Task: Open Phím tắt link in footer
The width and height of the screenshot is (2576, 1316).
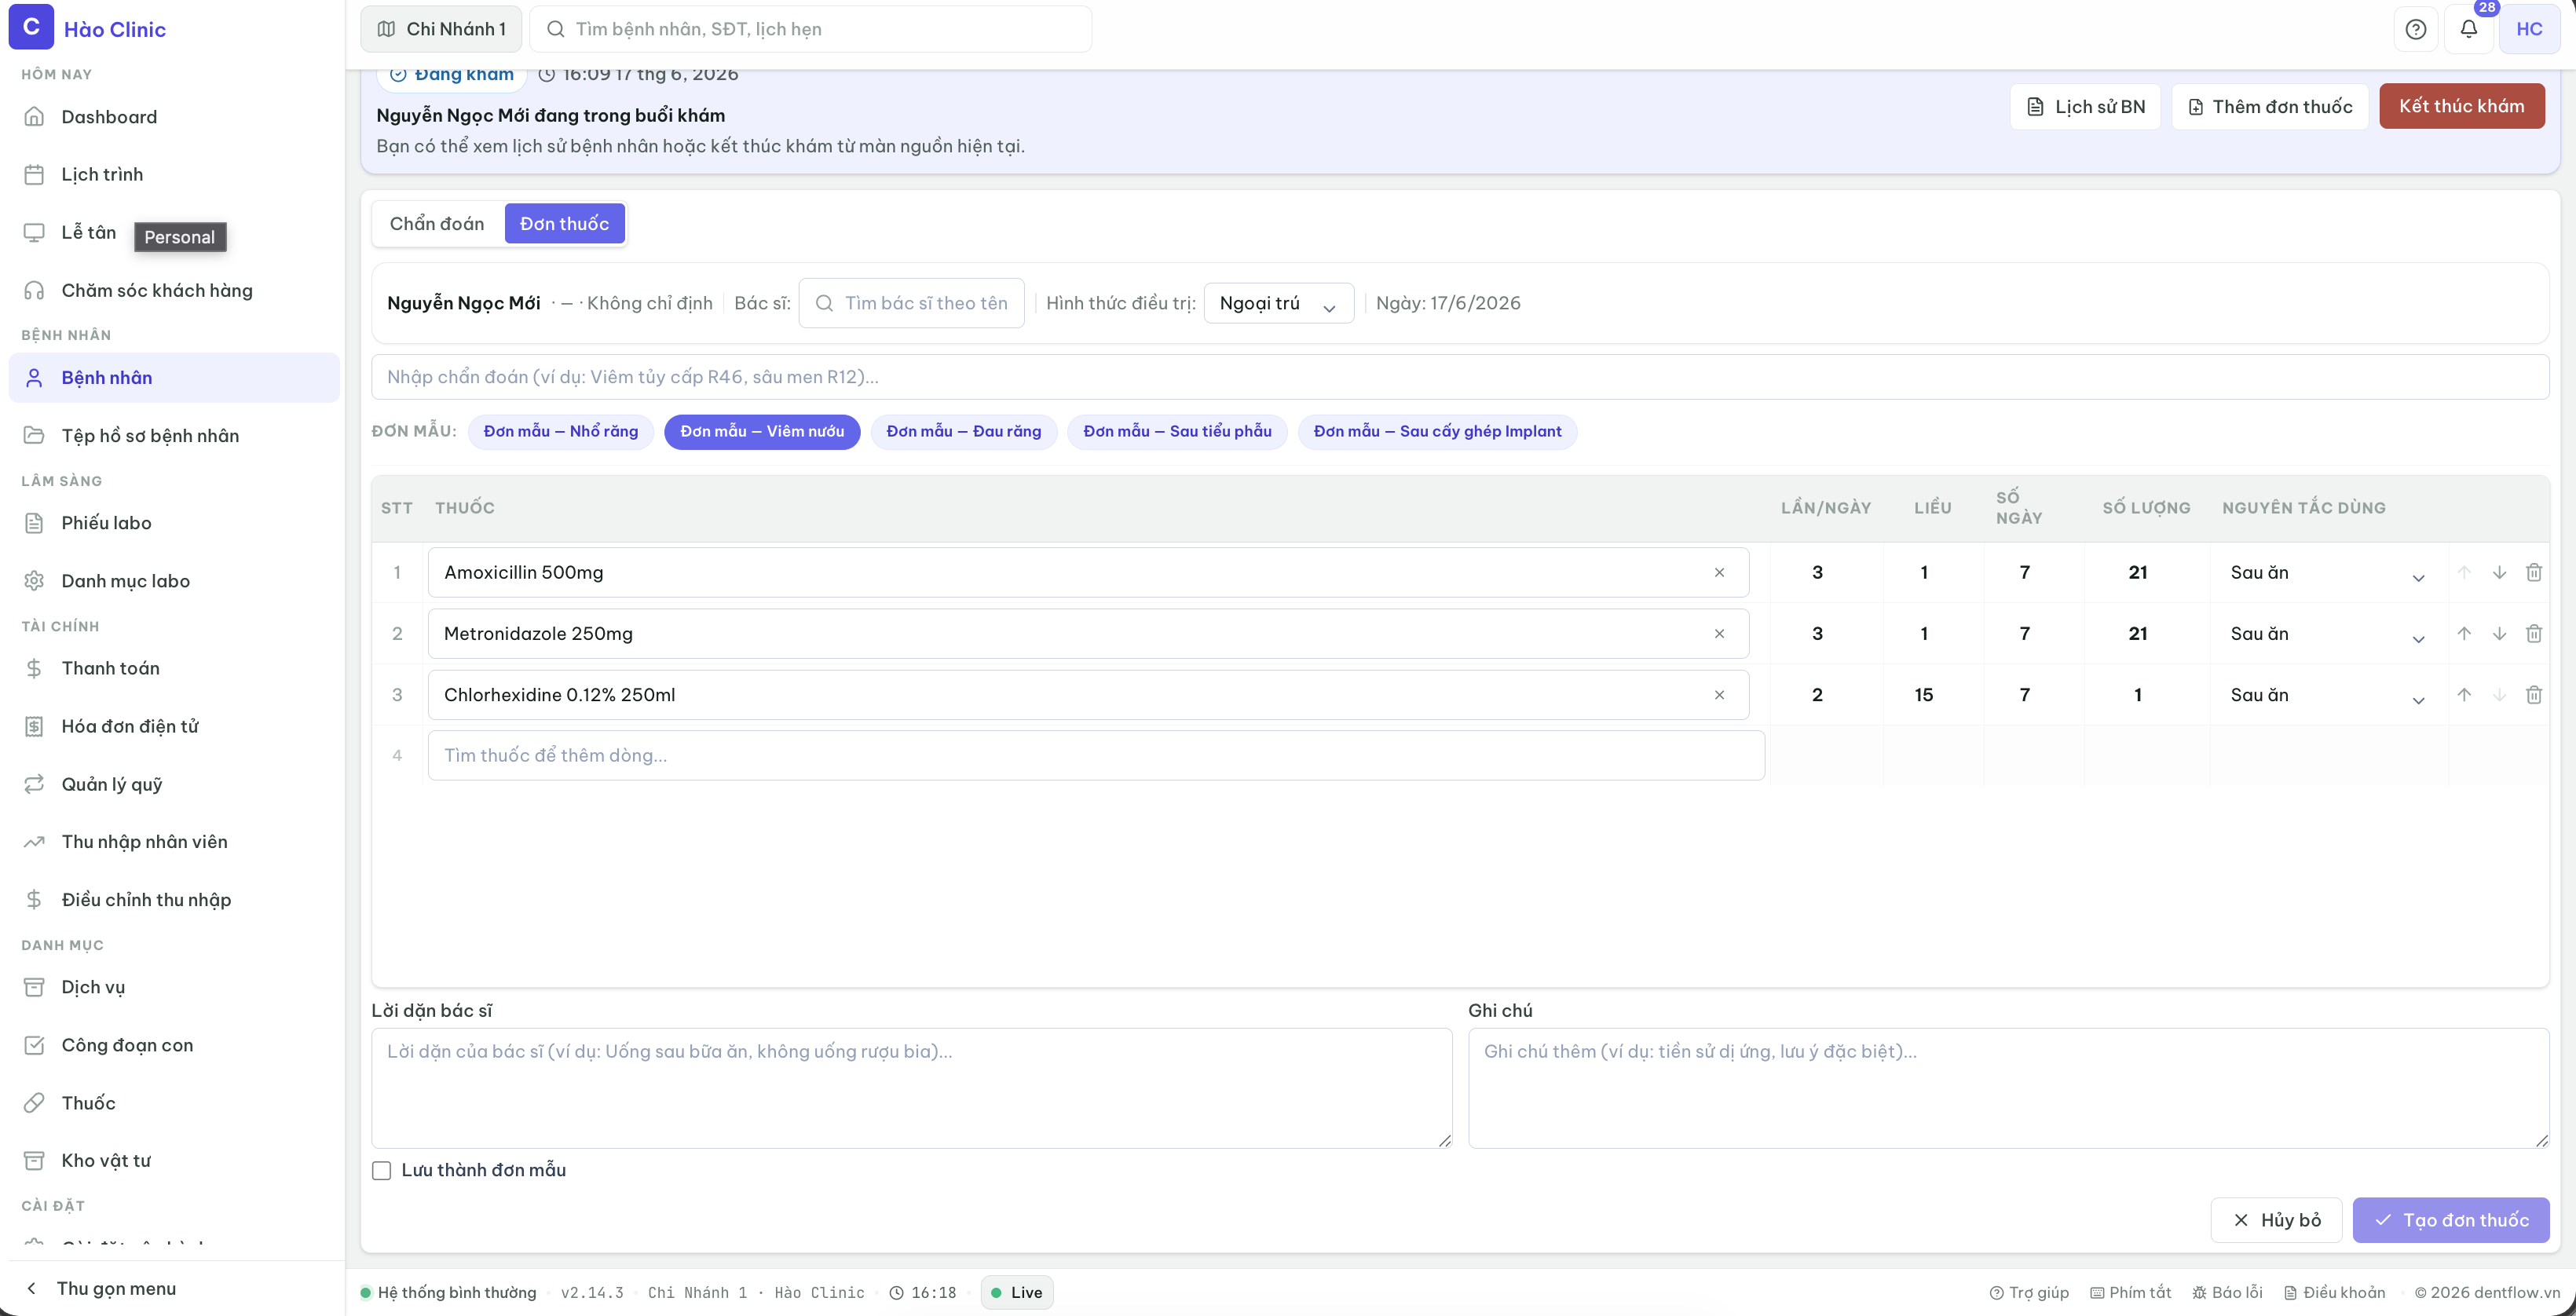Action: 2130,1293
